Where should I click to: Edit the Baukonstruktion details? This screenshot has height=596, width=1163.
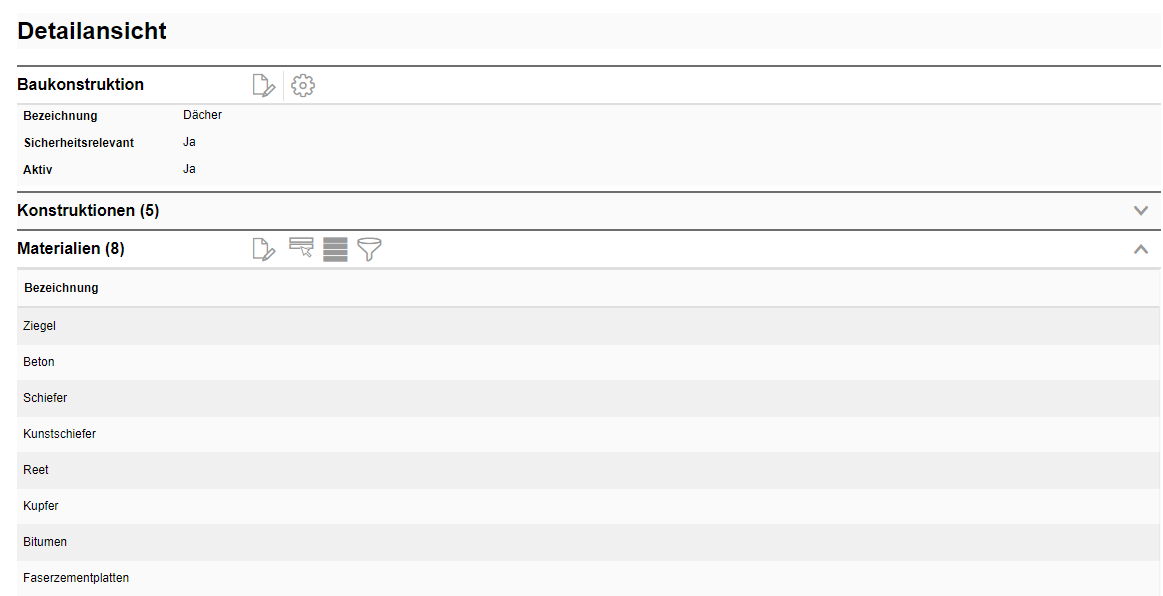click(263, 86)
